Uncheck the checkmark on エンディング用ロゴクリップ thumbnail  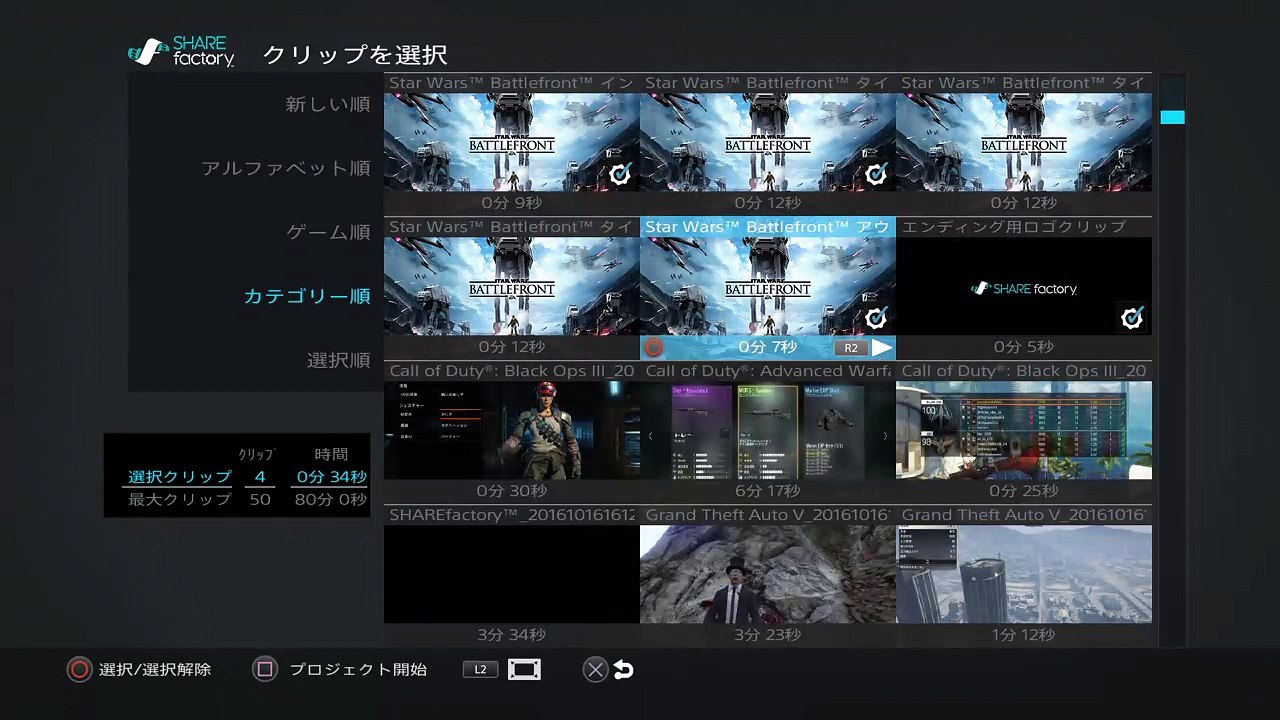point(1132,318)
